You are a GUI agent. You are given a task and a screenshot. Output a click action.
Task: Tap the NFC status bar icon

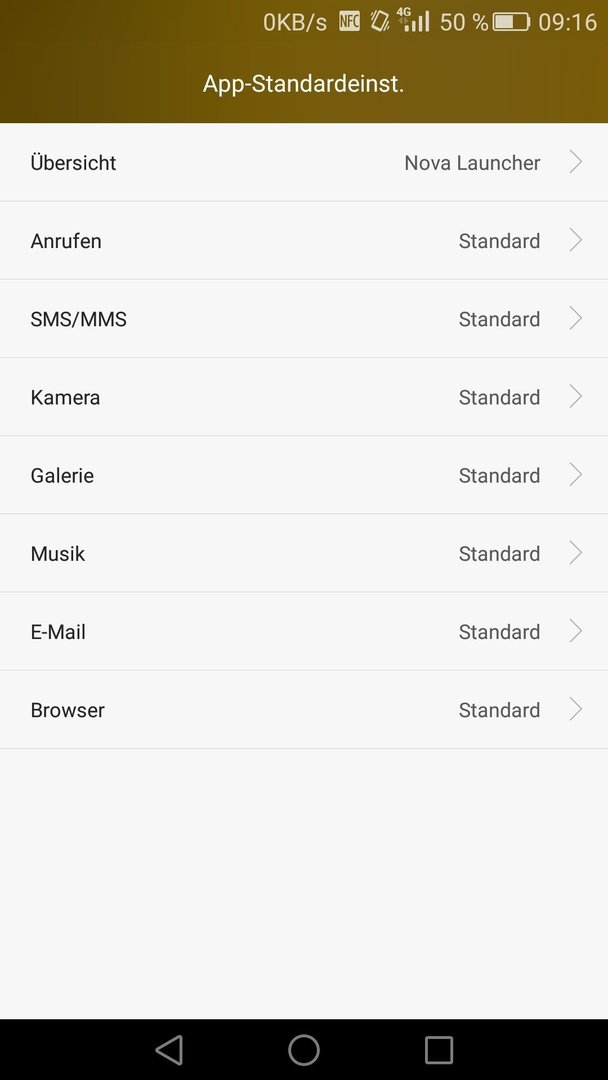pos(350,21)
